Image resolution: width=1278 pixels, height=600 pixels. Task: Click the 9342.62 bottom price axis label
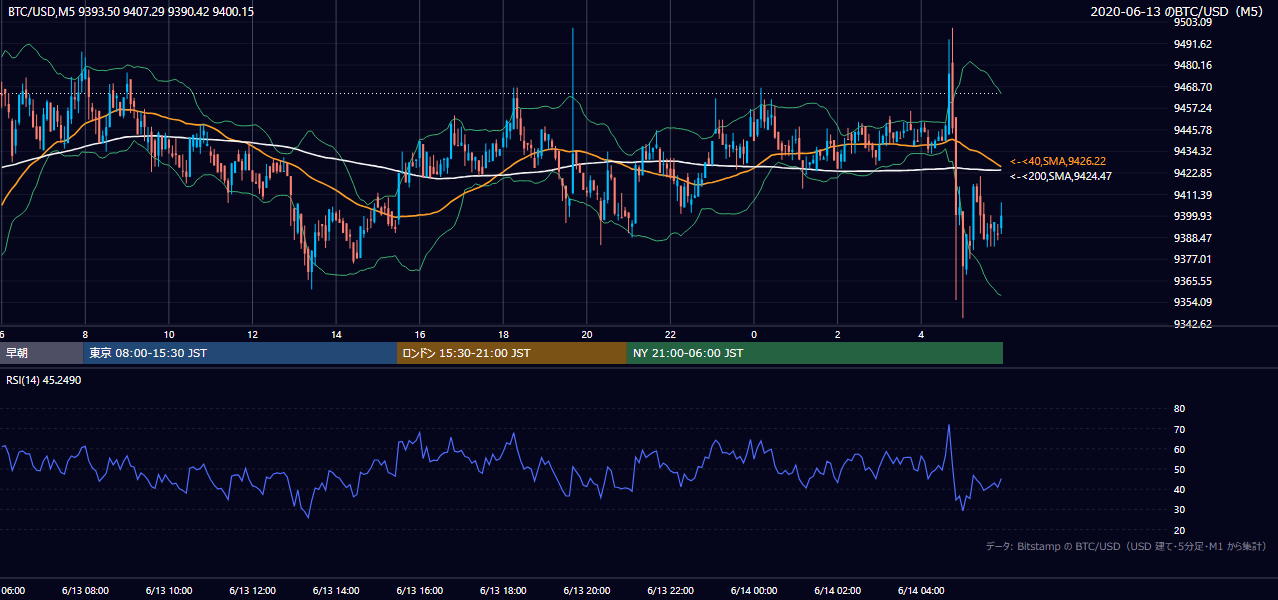1193,324
